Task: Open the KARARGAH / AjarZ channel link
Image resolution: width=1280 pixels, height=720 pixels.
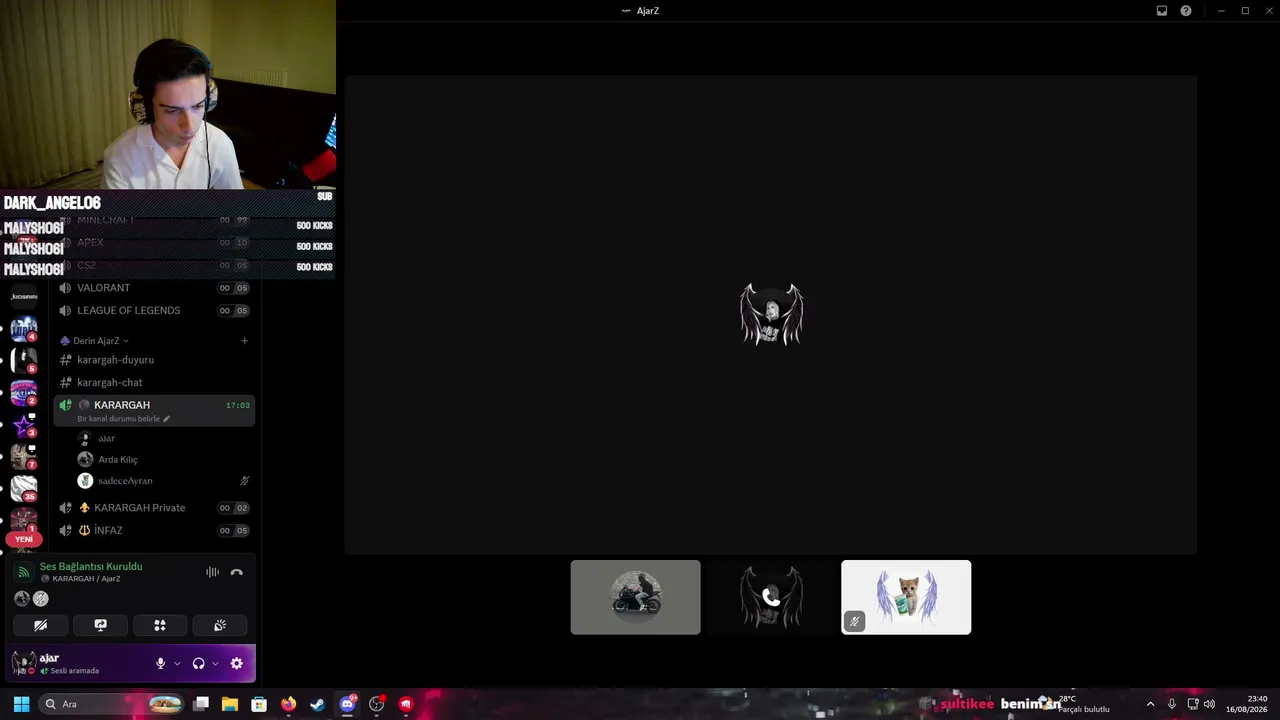Action: [86, 579]
